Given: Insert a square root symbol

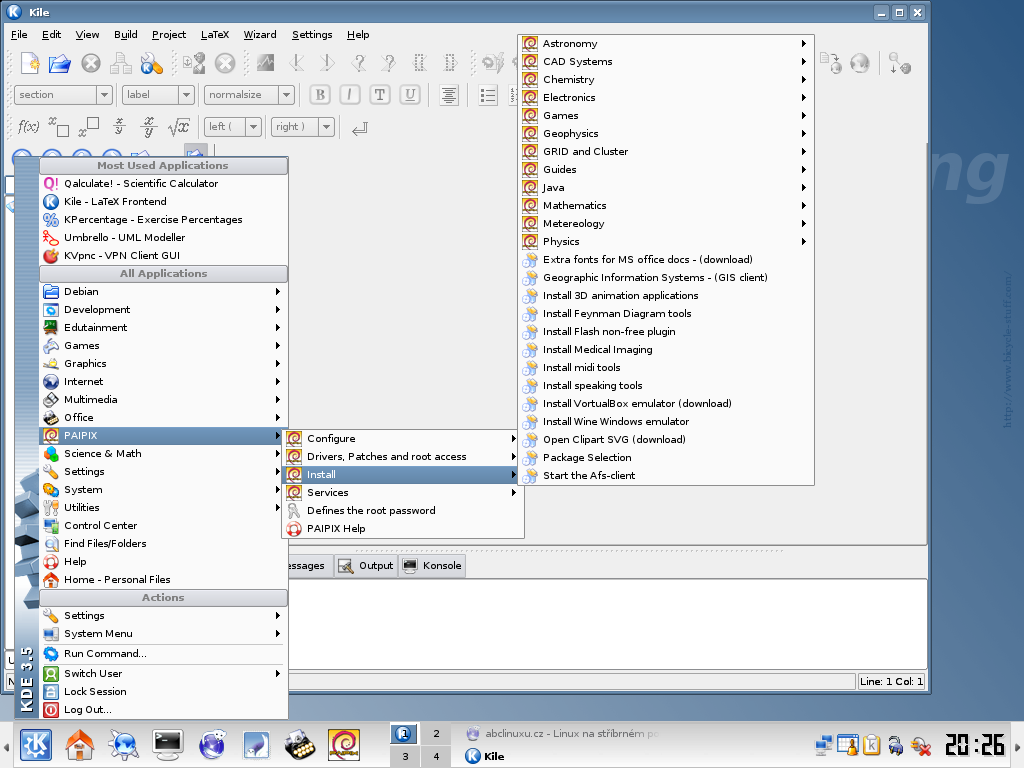Looking at the screenshot, I should (178, 127).
